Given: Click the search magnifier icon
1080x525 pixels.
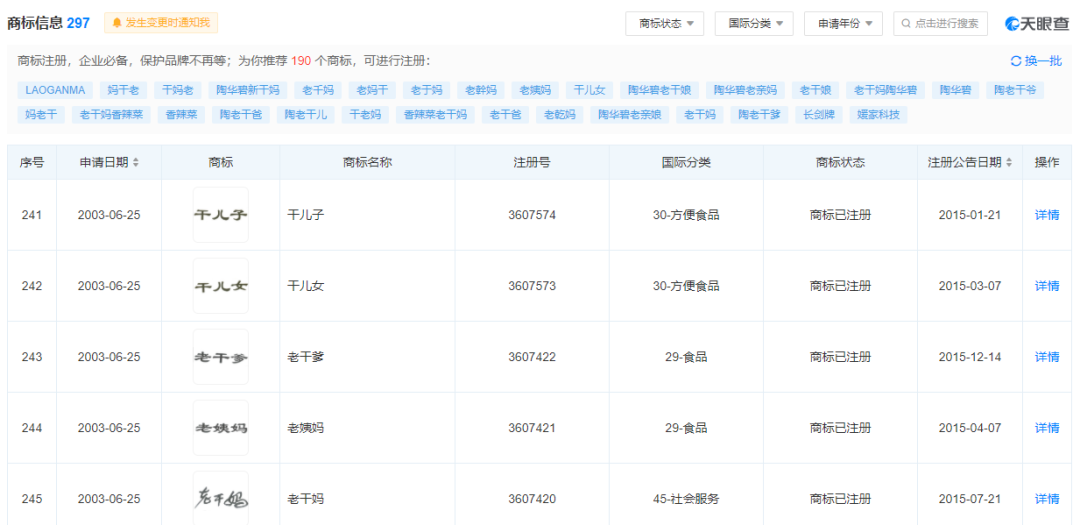Looking at the screenshot, I should tap(906, 23).
